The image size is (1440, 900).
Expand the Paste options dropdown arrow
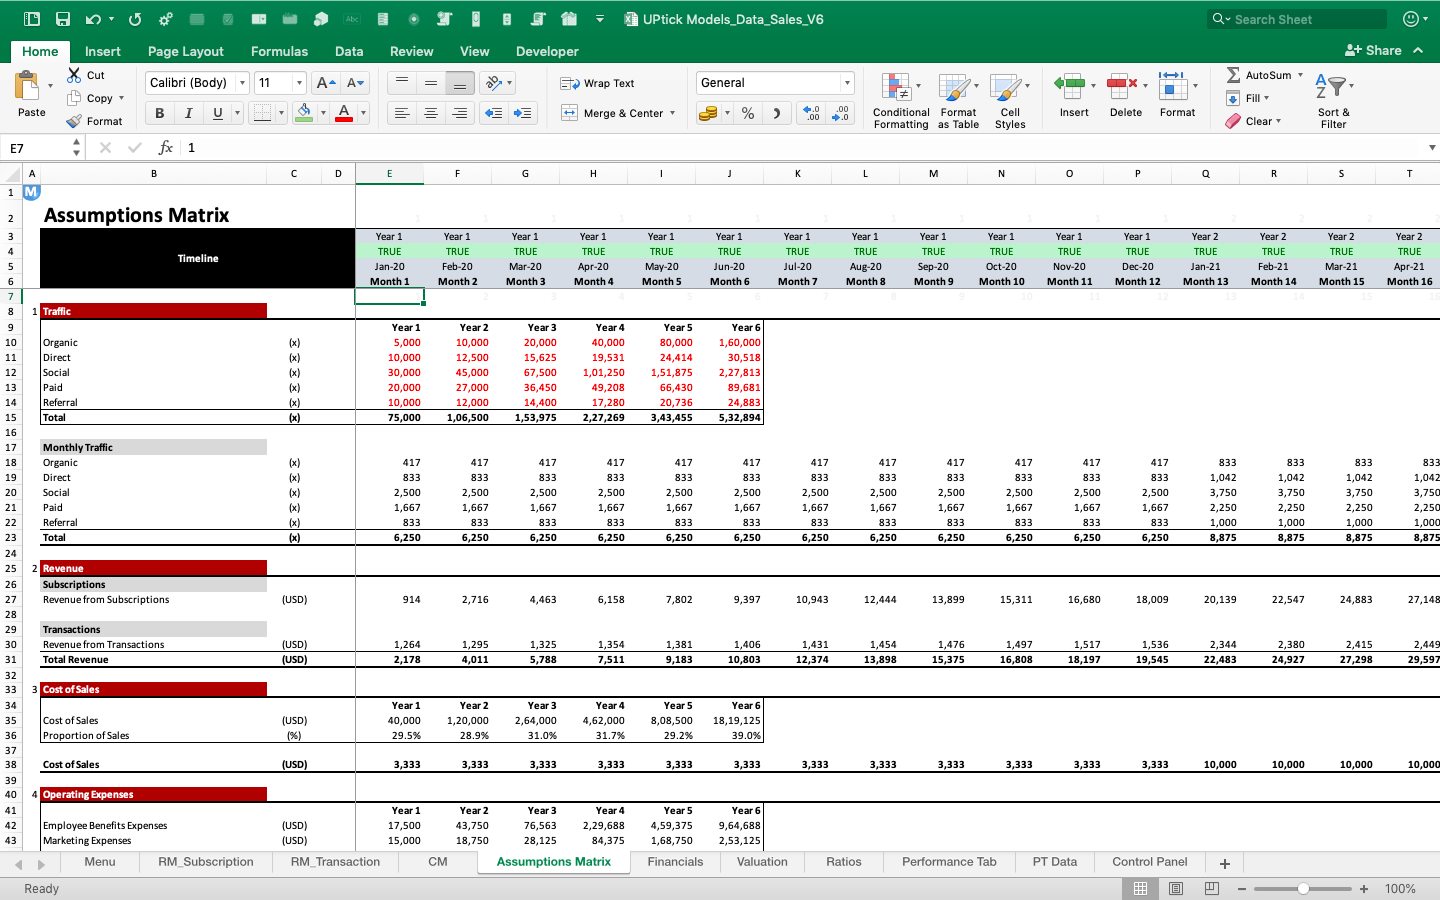[50, 86]
